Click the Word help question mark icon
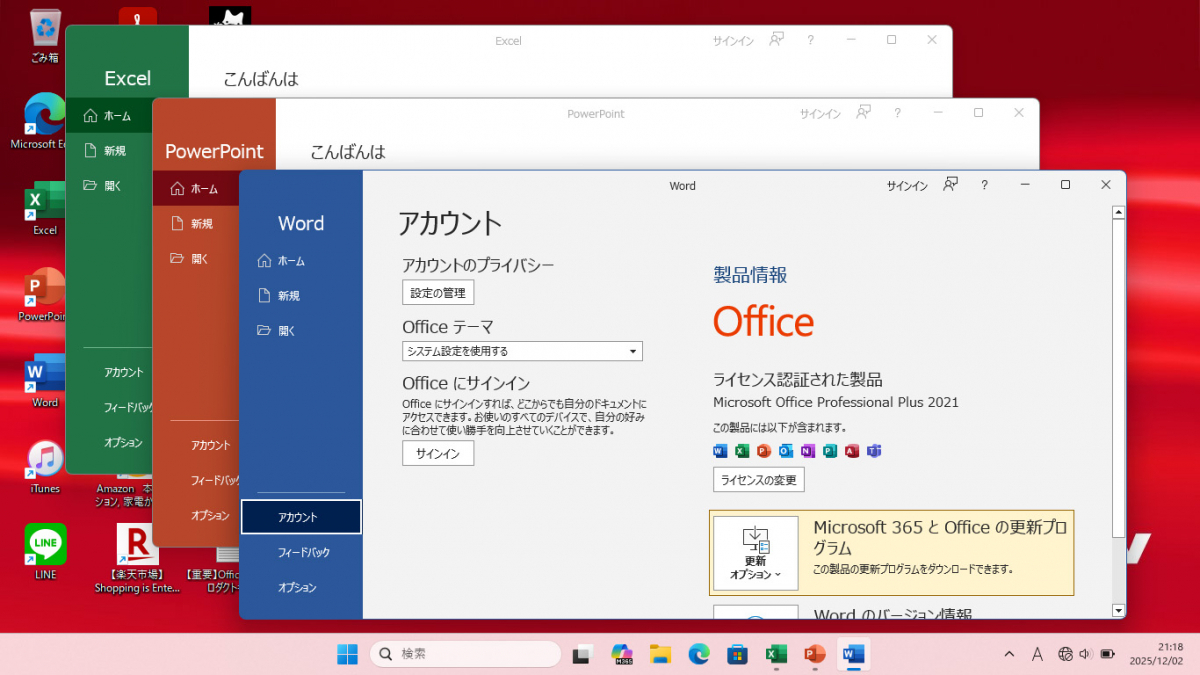 (x=984, y=185)
